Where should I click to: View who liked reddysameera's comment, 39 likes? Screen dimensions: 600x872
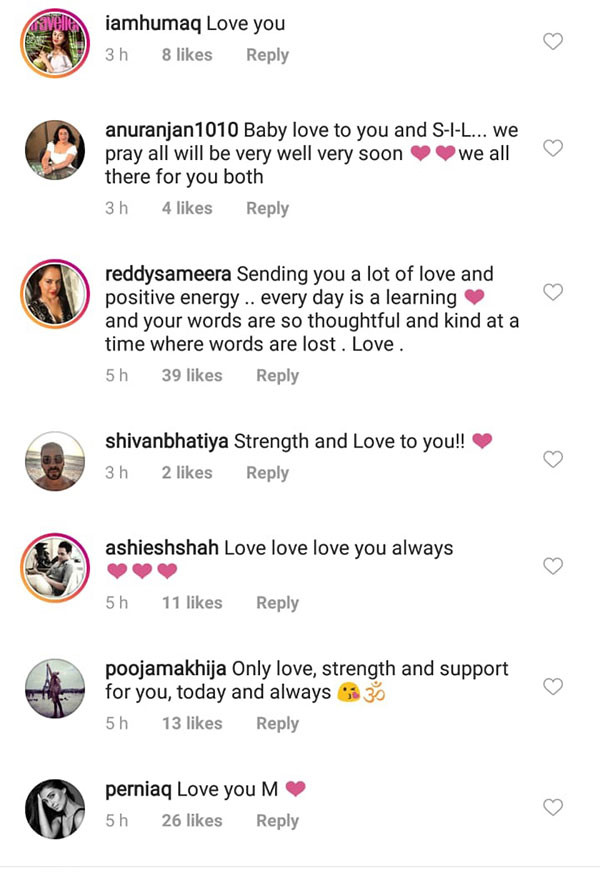[x=192, y=376]
